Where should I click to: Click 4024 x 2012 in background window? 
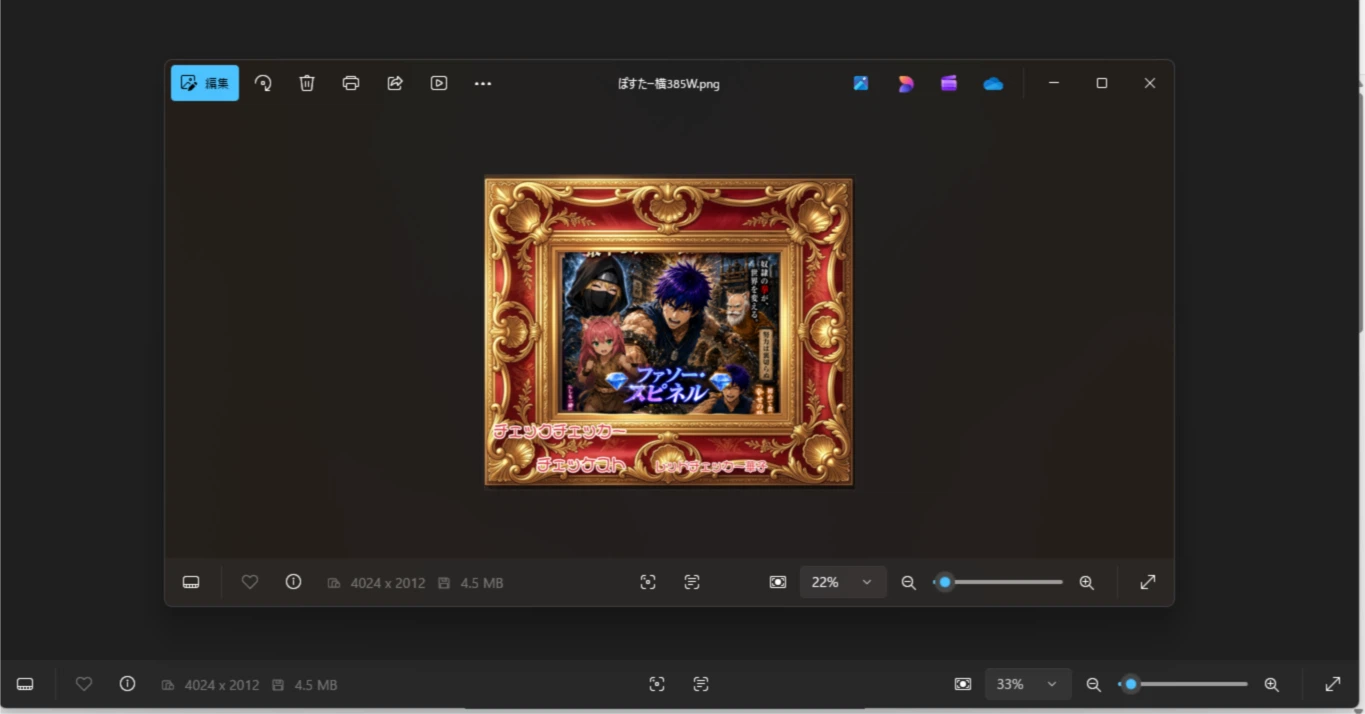click(x=222, y=685)
